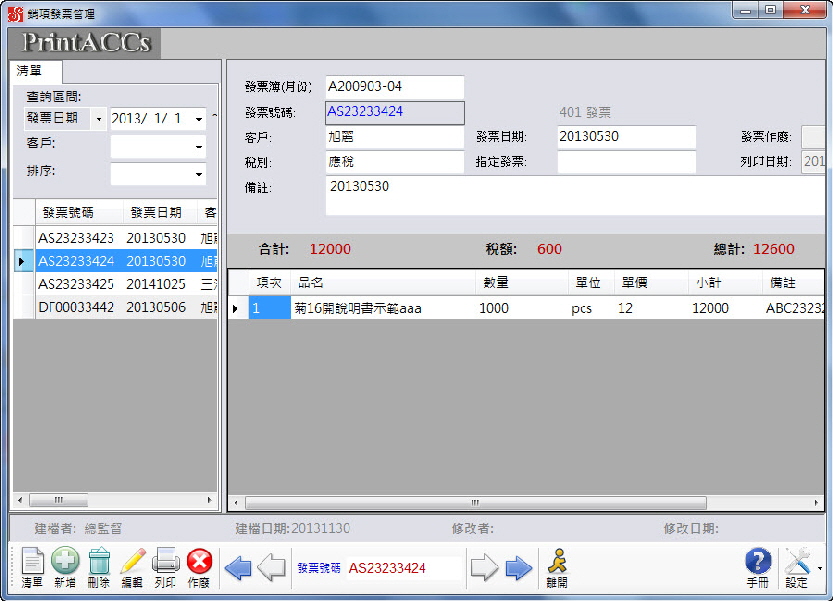Click the 列印 printer icon
The width and height of the screenshot is (833, 601).
coord(165,567)
